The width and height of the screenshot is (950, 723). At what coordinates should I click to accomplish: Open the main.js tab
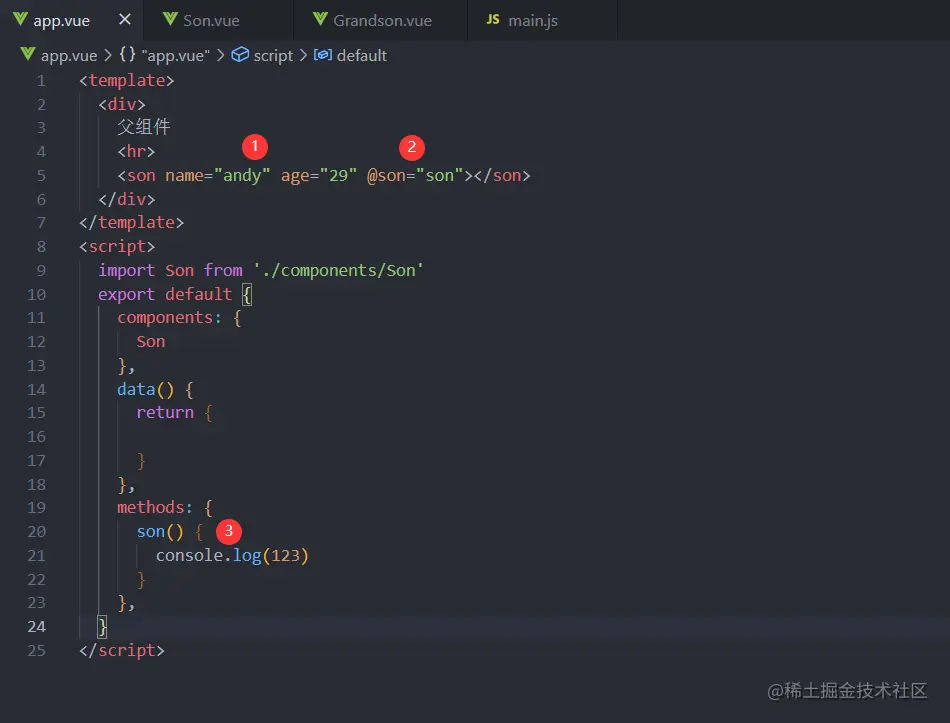(x=542, y=20)
